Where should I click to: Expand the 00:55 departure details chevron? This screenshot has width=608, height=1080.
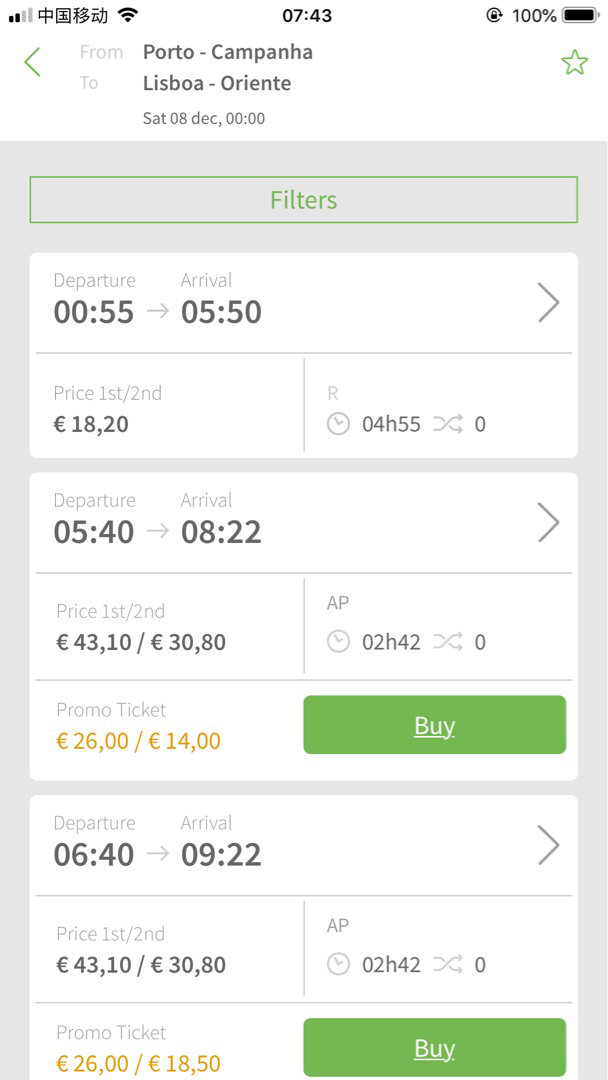click(x=548, y=302)
